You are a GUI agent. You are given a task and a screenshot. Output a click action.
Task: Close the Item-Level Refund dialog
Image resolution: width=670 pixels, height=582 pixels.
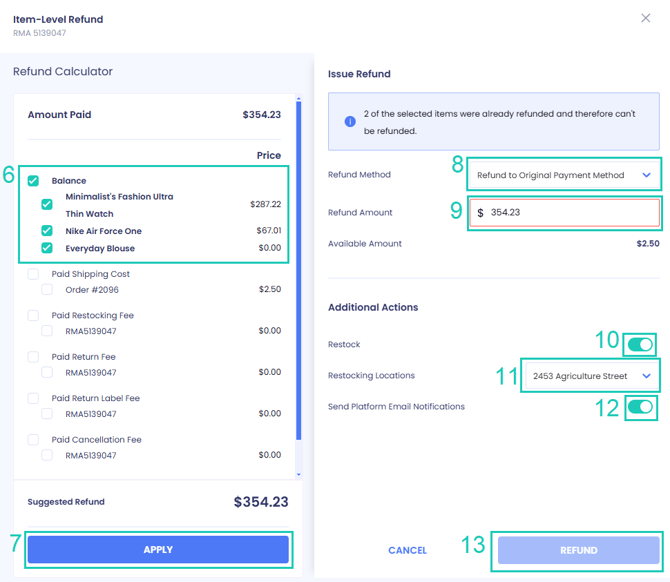(x=645, y=18)
